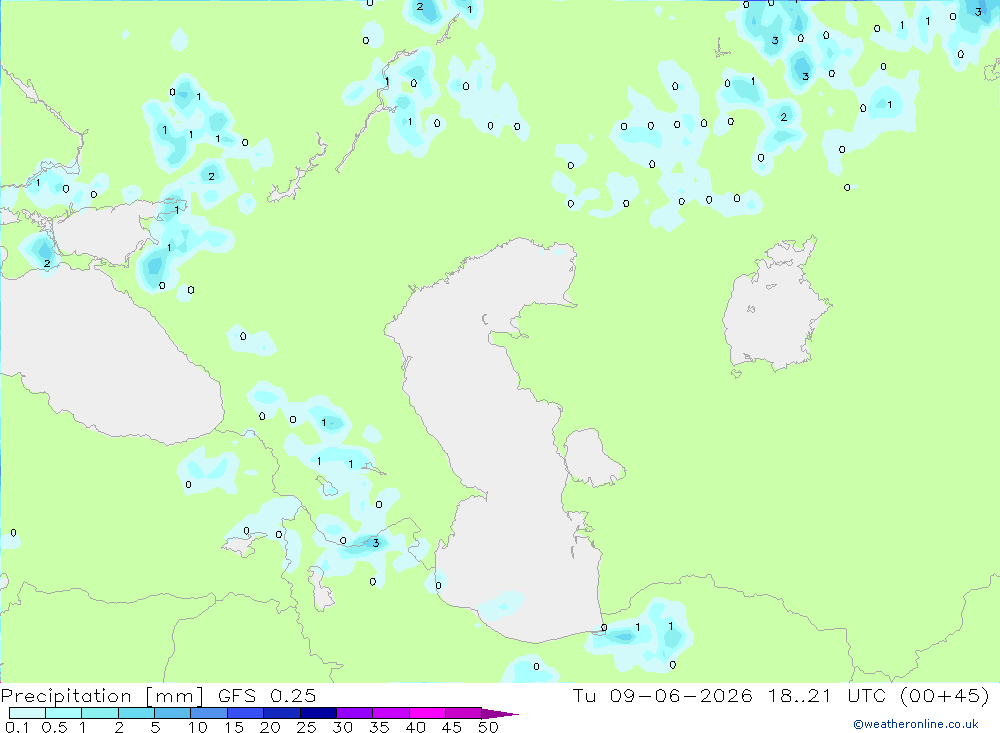The width and height of the screenshot is (1000, 733).
Task: Click the "18..21 UTC" time range text
Action: (827, 696)
